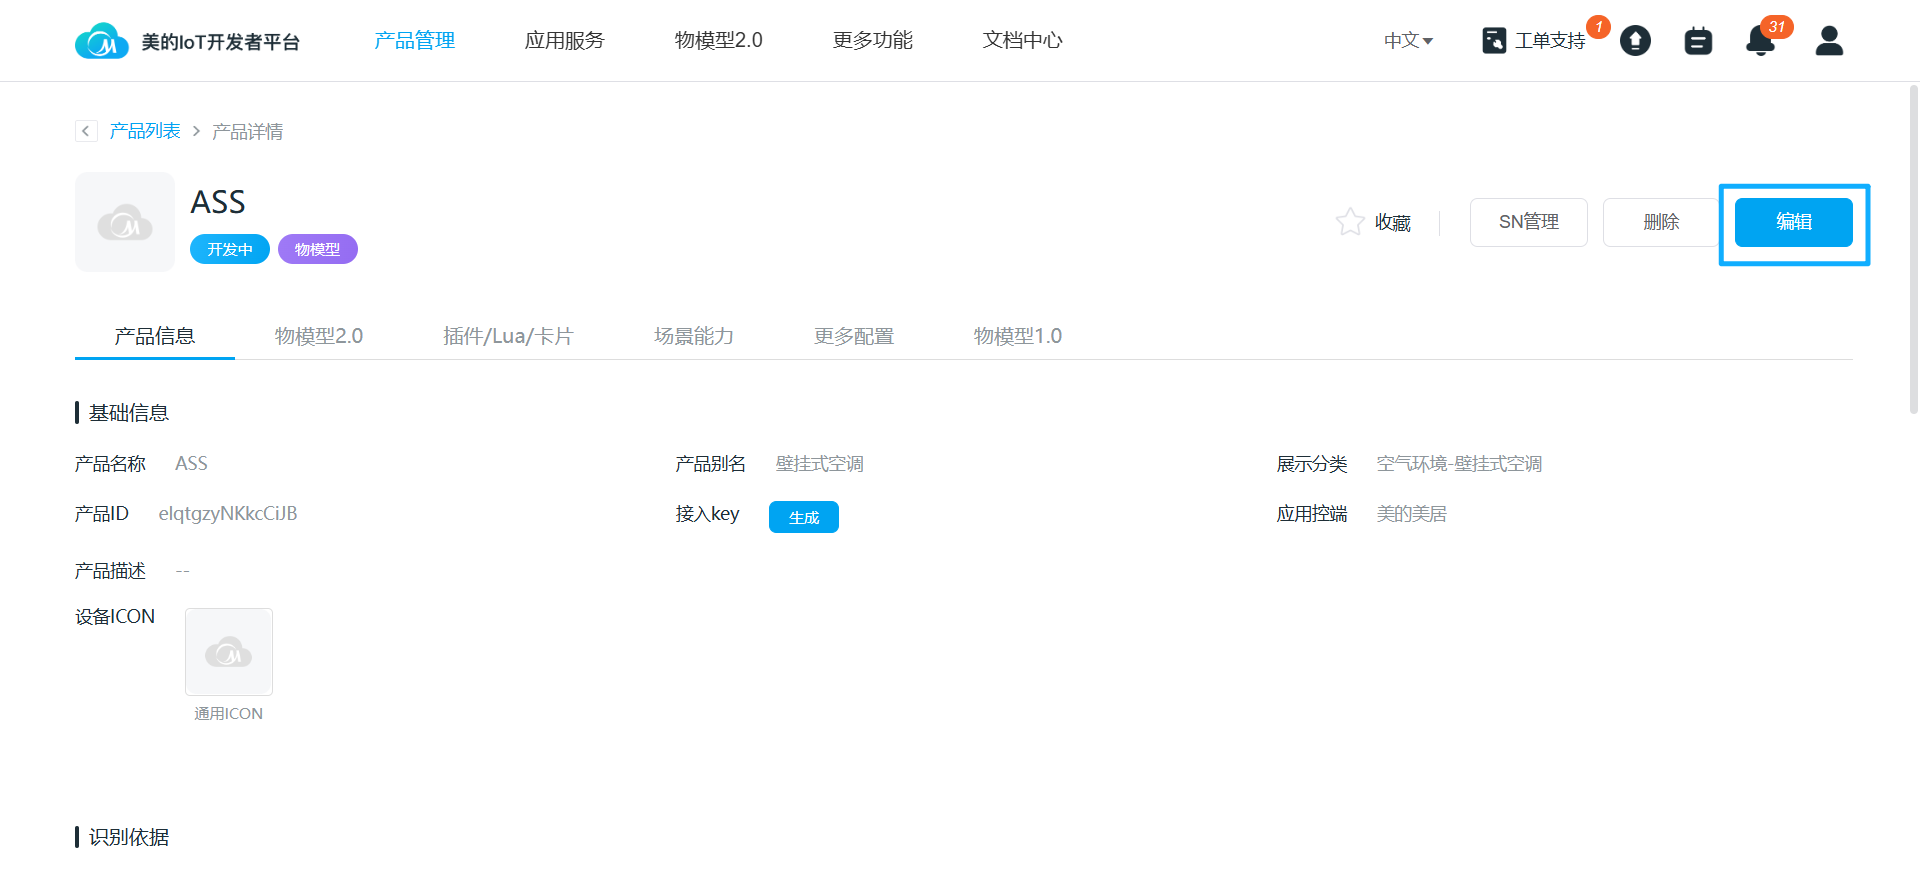
Task: Open the 应用服务 navigation menu
Action: point(564,40)
